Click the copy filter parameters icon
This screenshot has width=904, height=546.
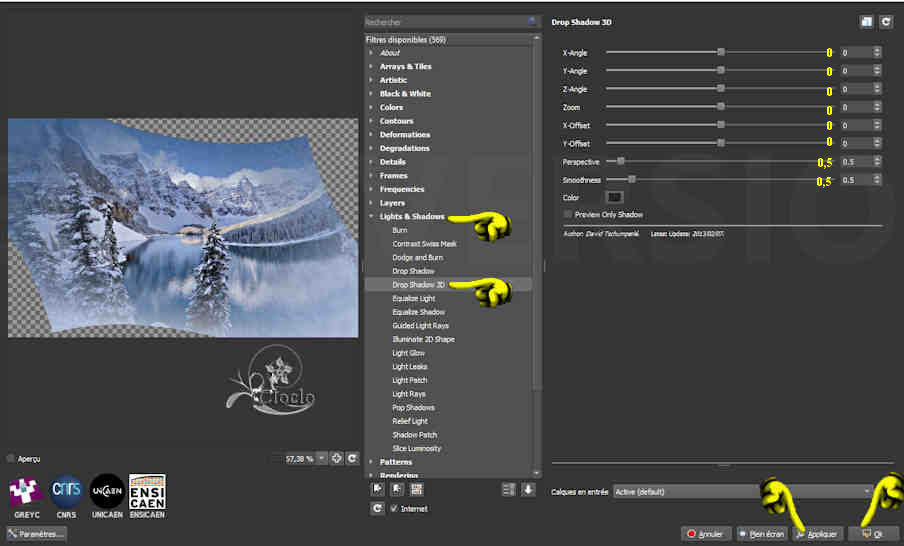(866, 21)
